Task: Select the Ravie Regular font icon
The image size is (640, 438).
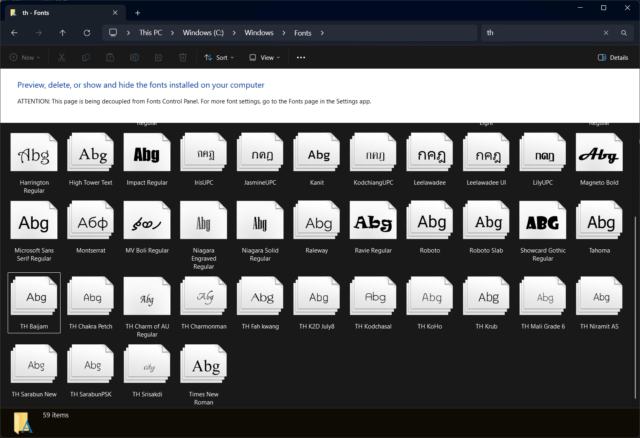Action: point(373,220)
